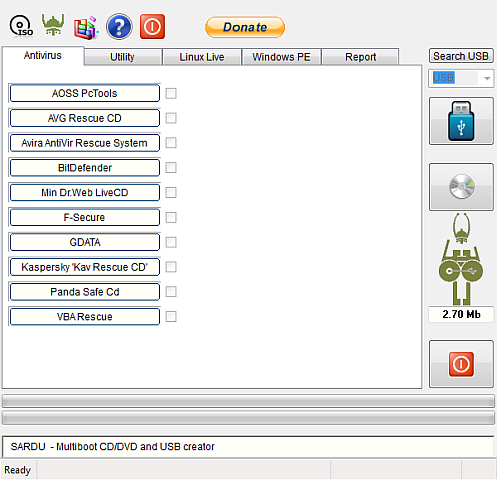Select the Windows PE tab

click(281, 57)
